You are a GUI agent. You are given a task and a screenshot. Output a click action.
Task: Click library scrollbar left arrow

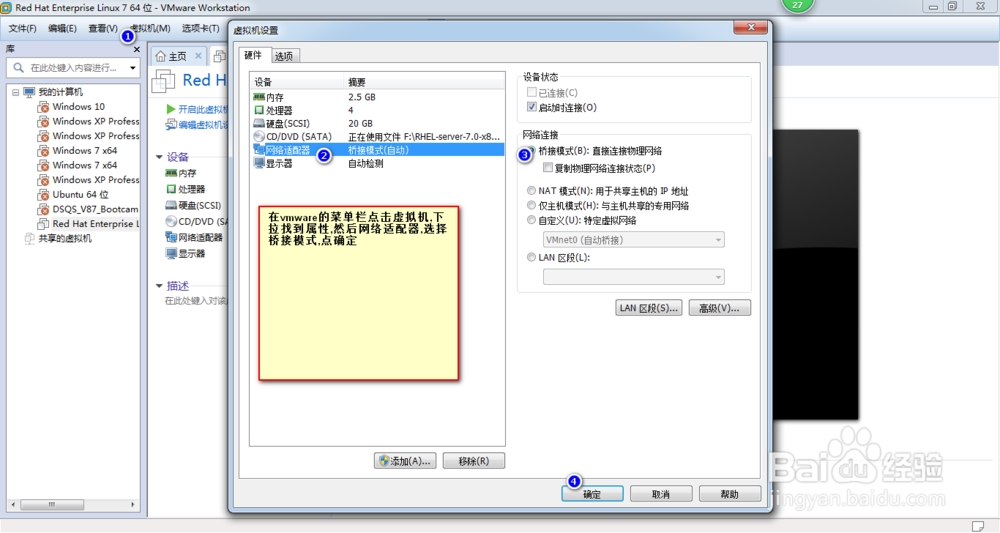(13, 504)
